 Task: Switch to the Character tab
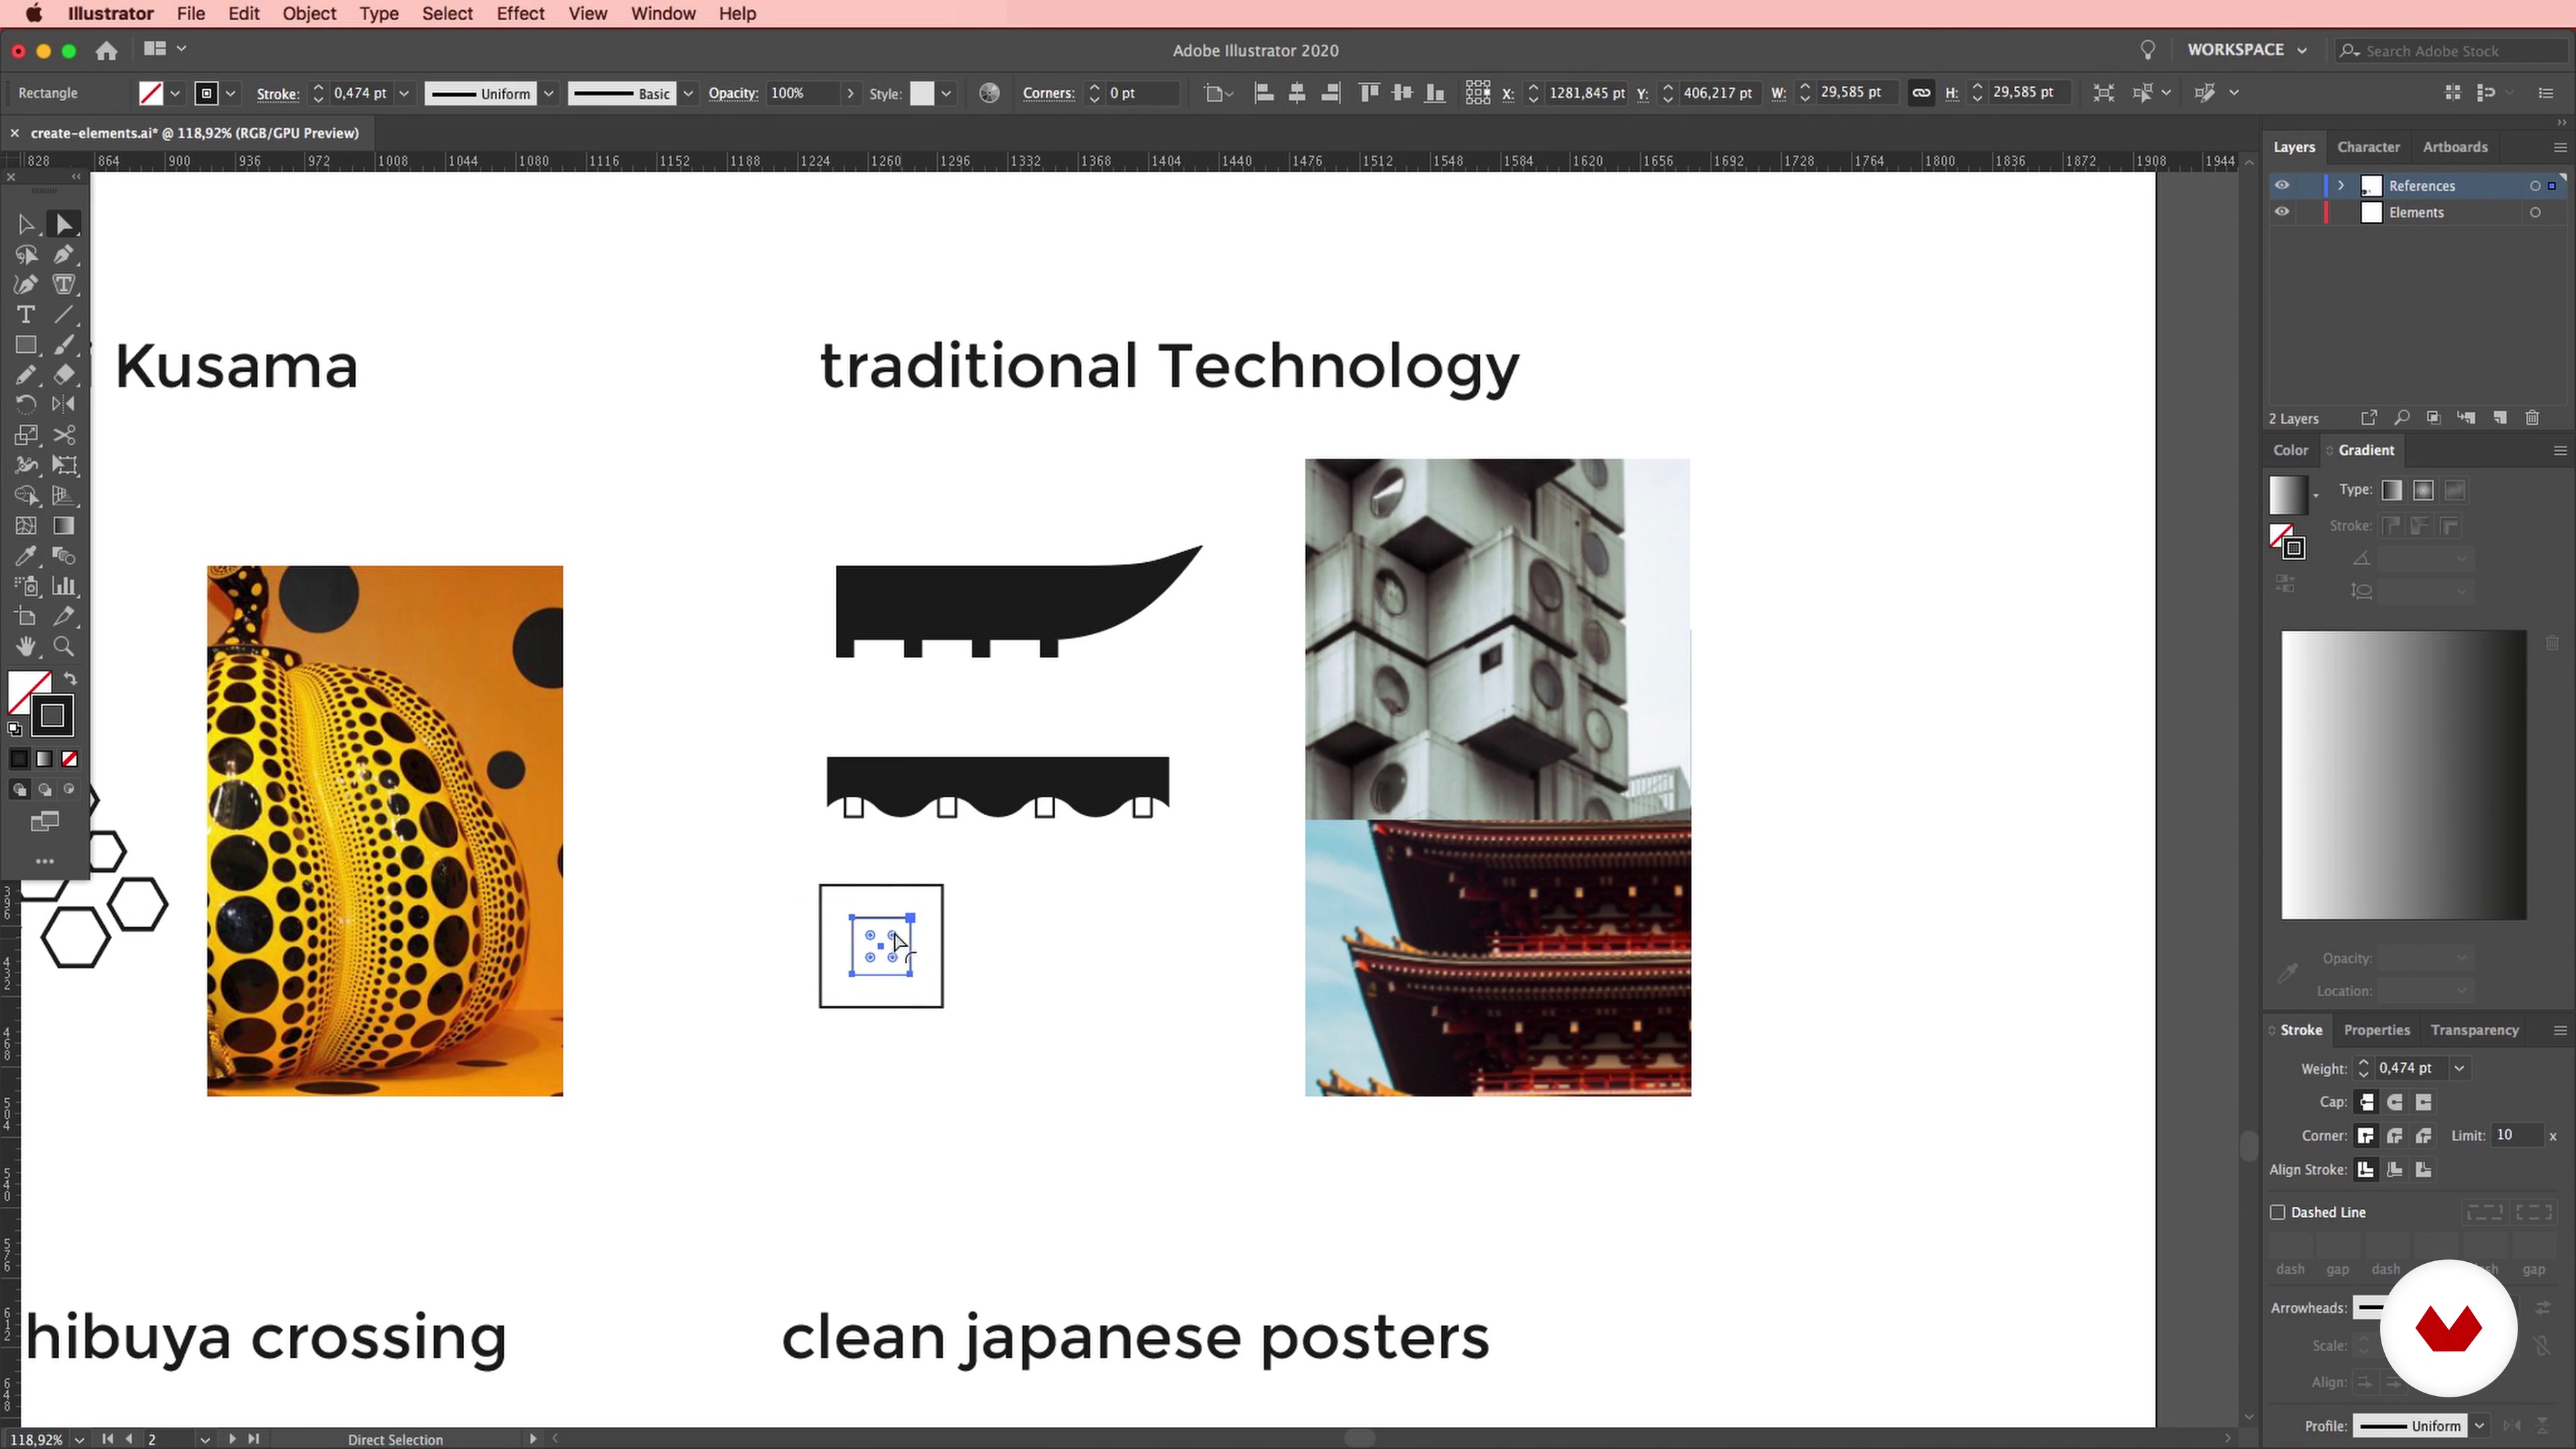[x=2368, y=147]
